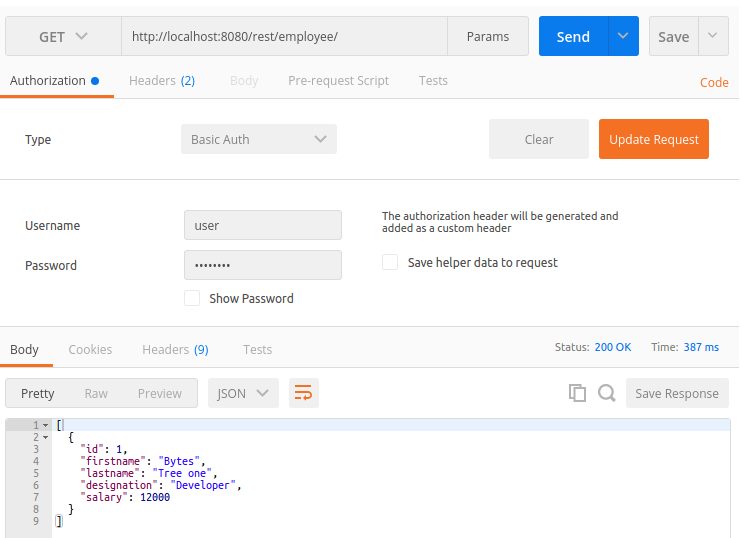Image resolution: width=742 pixels, height=538 pixels.
Task: Click the orange Update Request button
Action: pos(654,139)
